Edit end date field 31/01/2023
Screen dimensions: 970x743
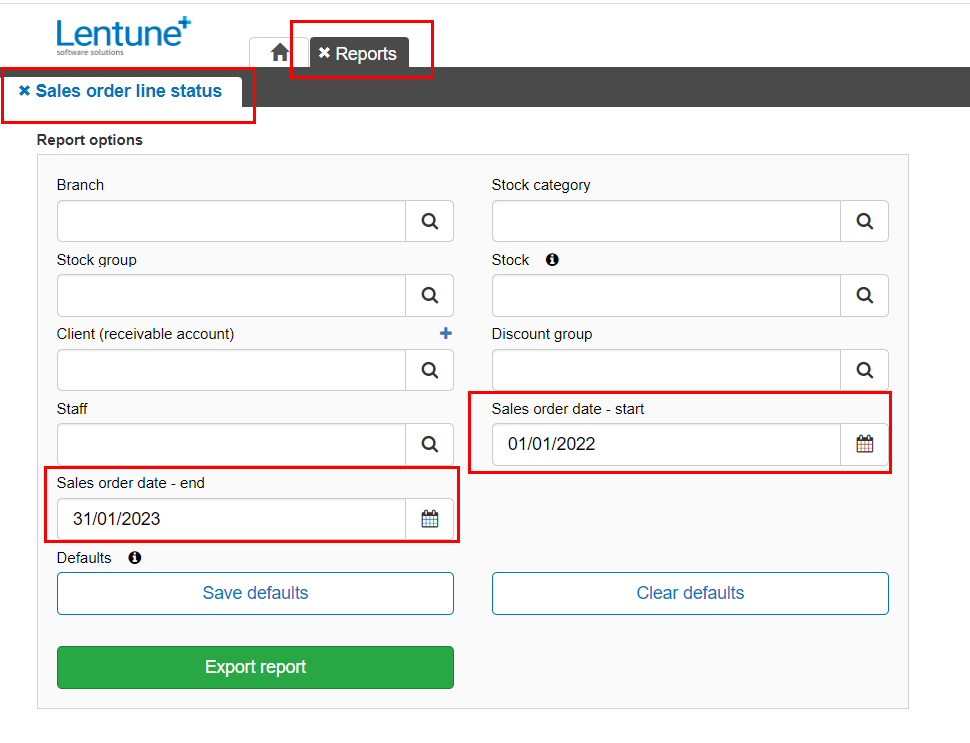pos(231,518)
